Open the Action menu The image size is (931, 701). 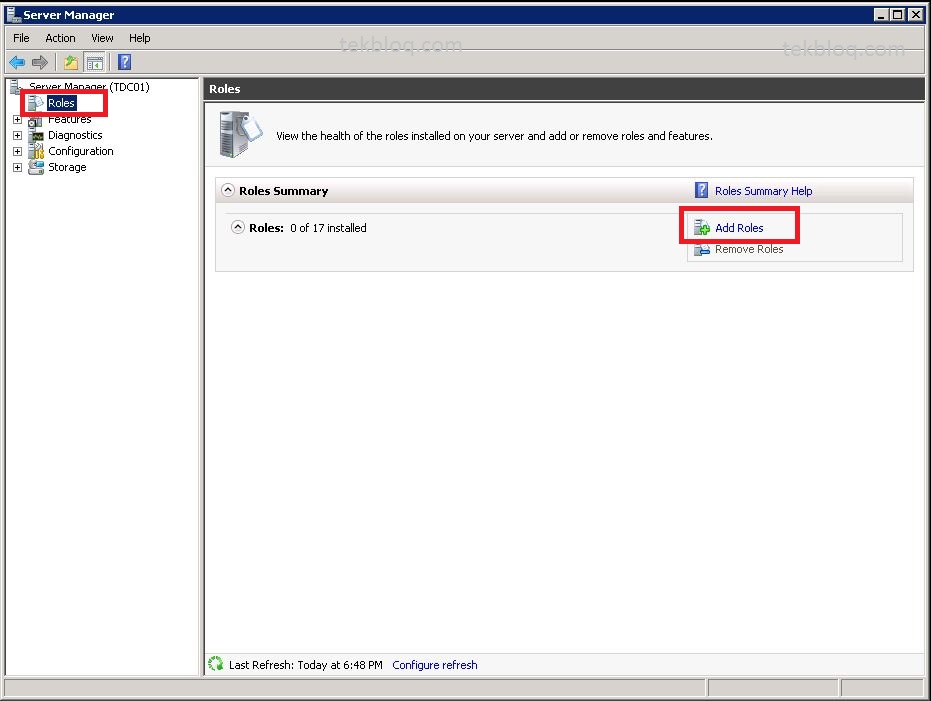click(x=61, y=38)
